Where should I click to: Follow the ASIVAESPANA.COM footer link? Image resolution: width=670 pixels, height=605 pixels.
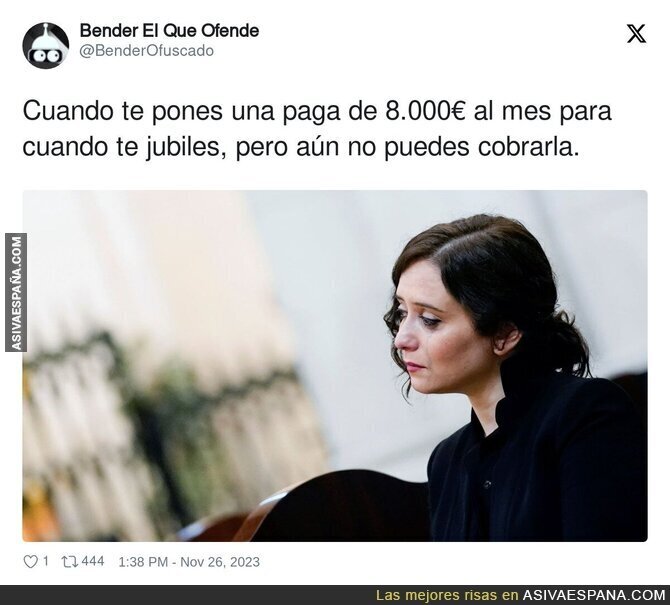pyautogui.click(x=594, y=595)
